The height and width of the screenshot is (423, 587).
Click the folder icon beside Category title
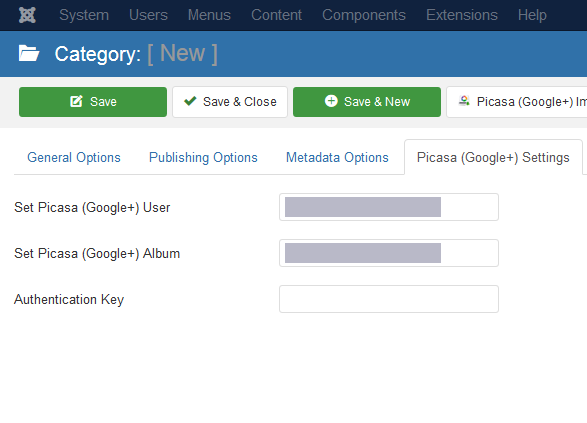29,53
